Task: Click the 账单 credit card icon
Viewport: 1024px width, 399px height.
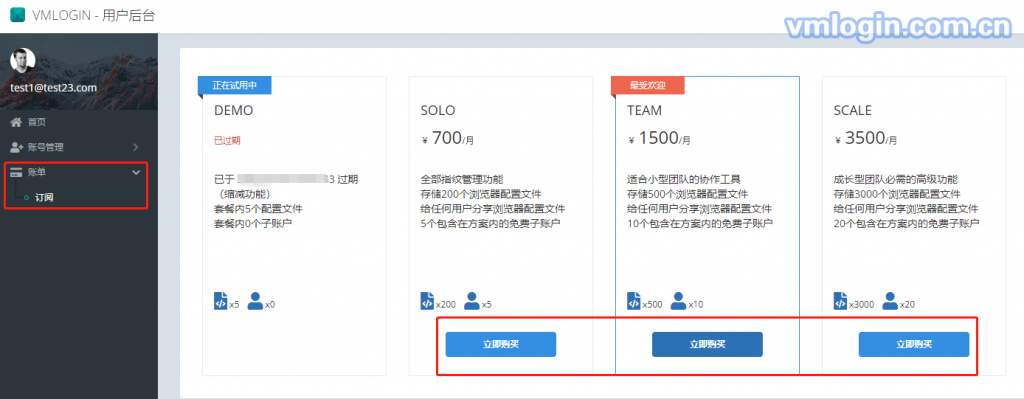Action: pos(16,172)
